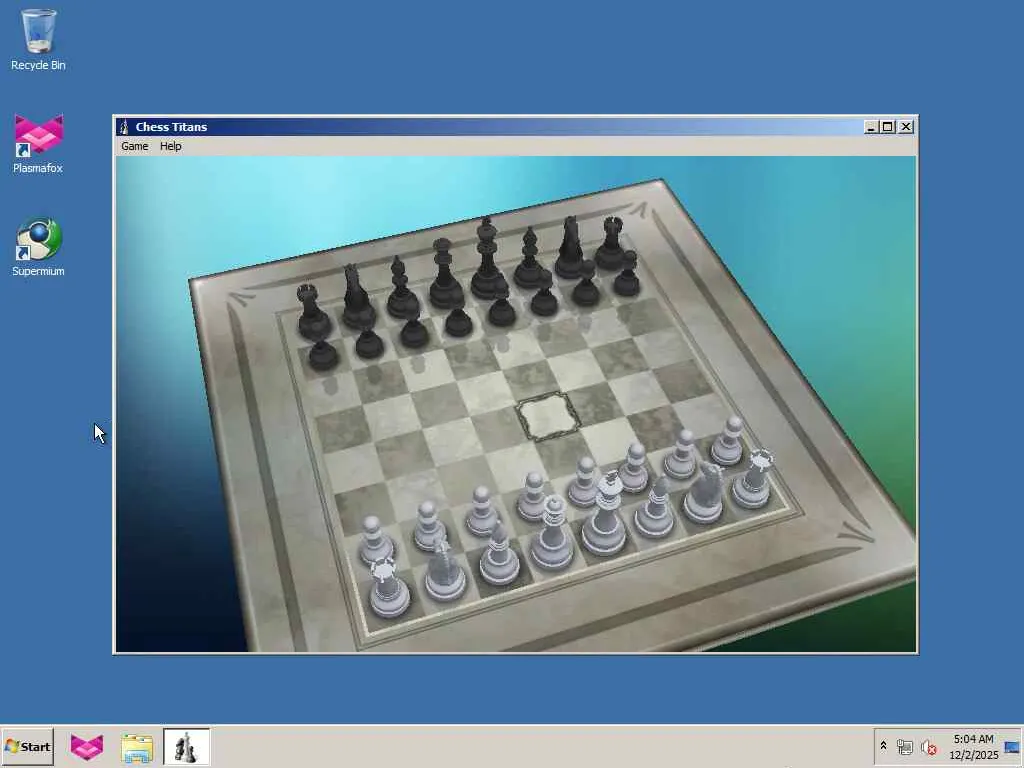Select the white pawn on e2
This screenshot has height=768, width=1024.
pos(585,483)
